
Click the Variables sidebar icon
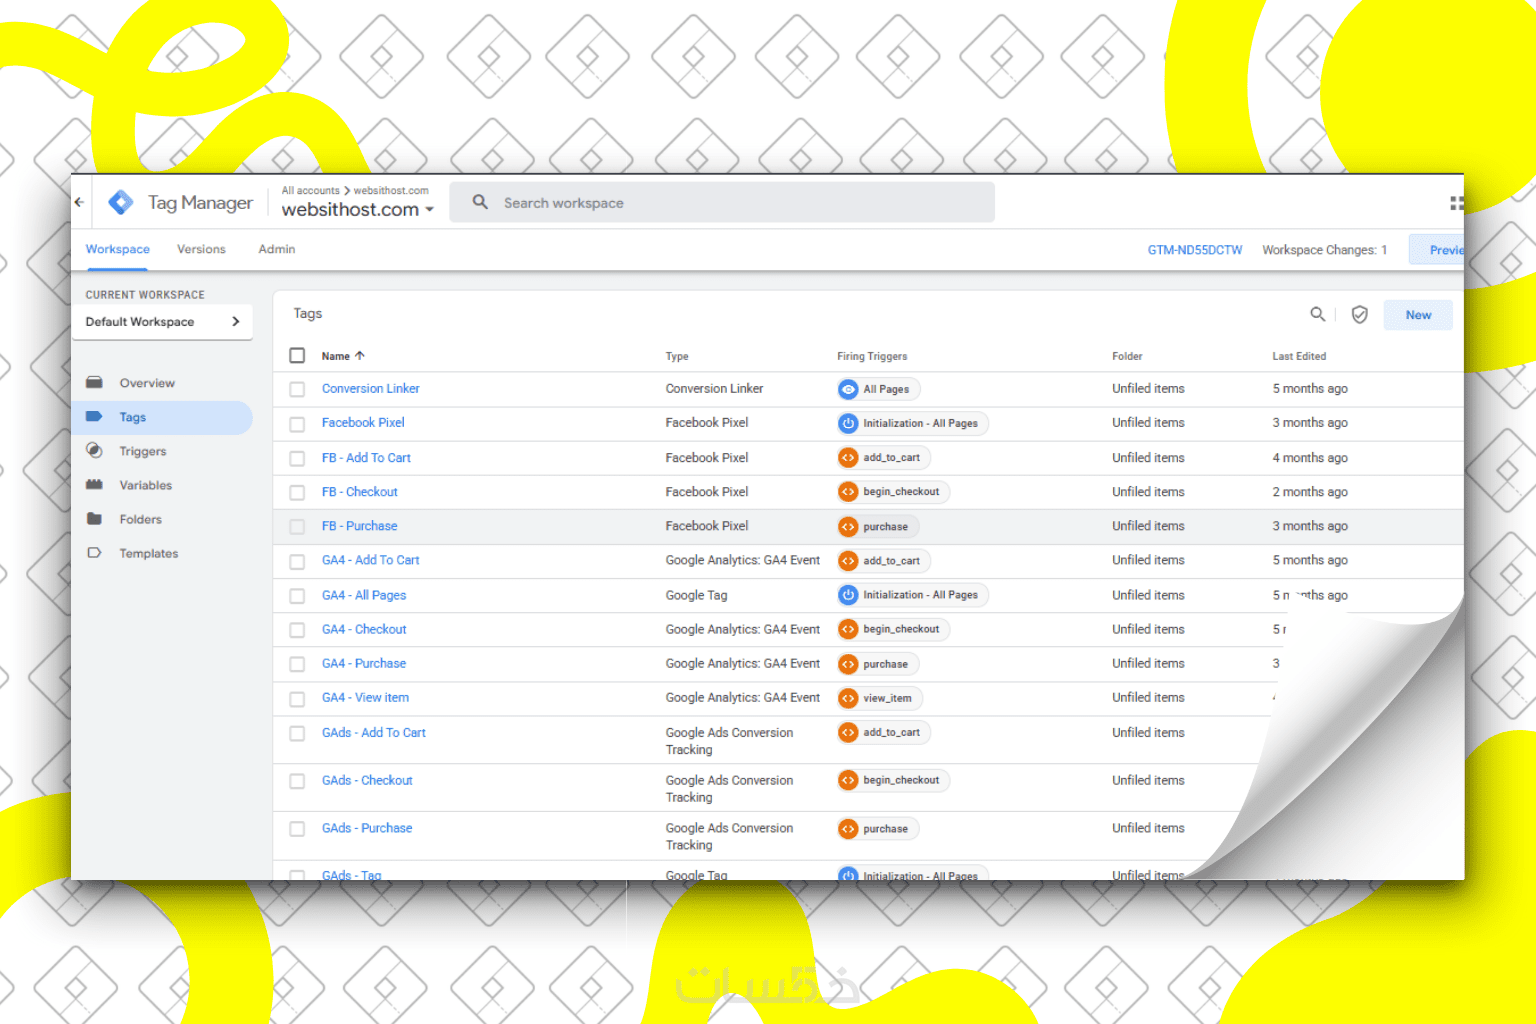(x=95, y=485)
